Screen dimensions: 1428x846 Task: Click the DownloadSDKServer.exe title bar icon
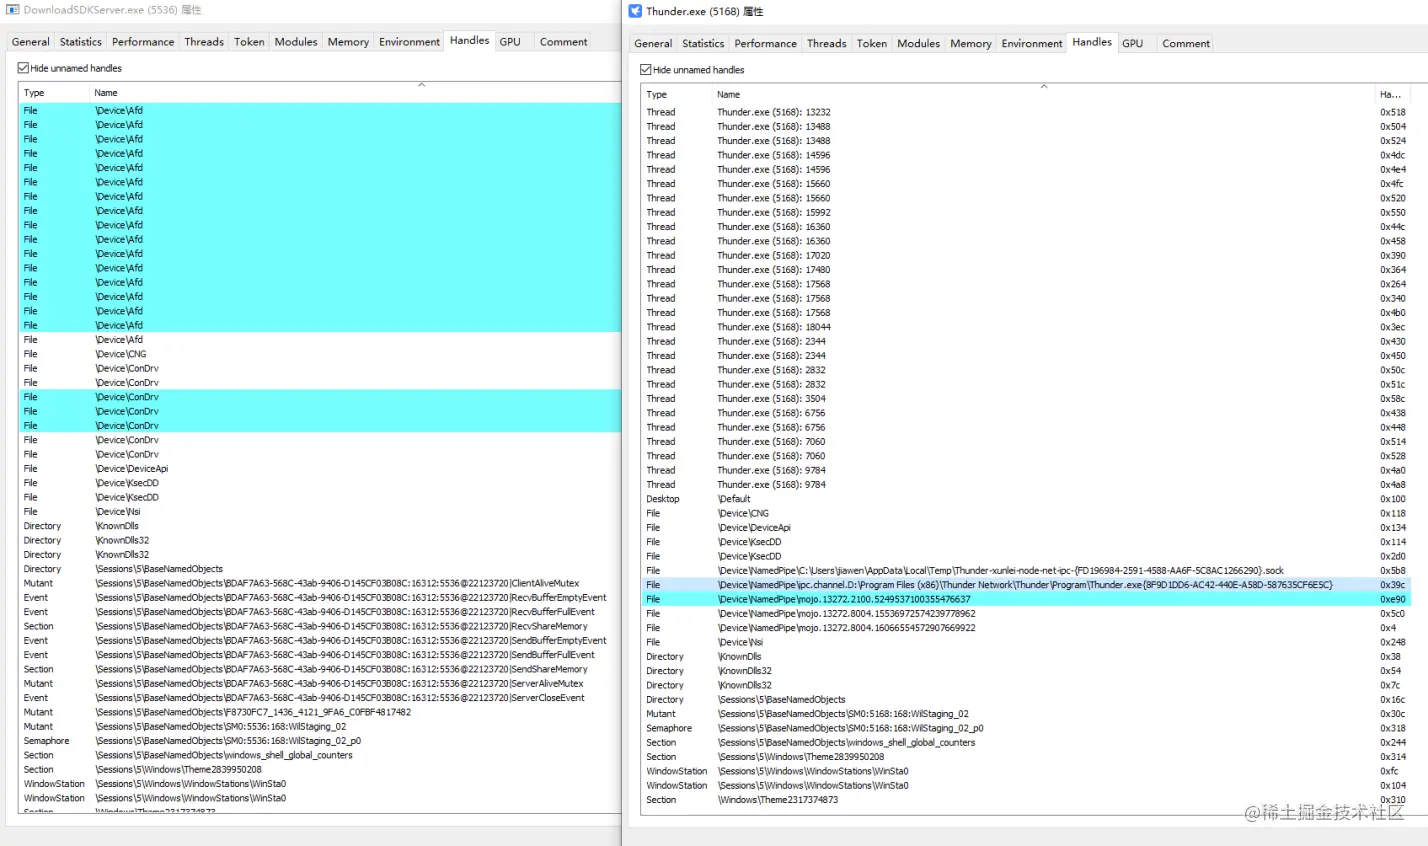click(x=13, y=9)
